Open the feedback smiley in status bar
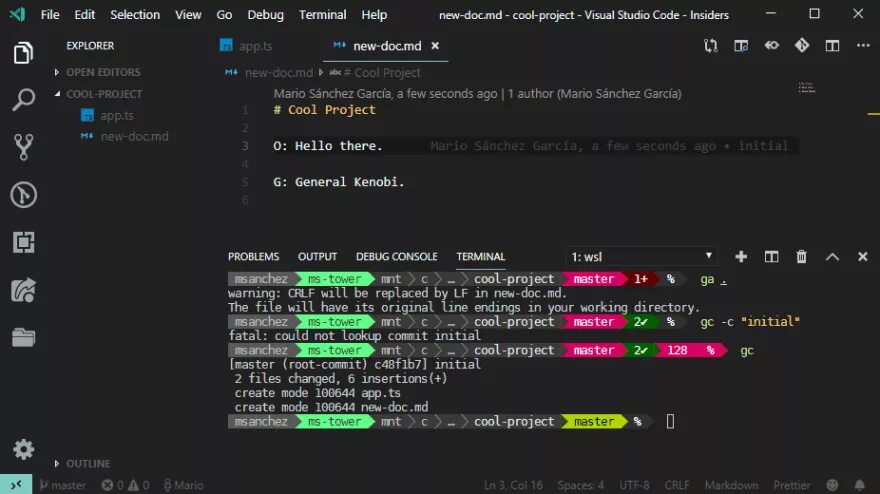880x494 pixels. tap(832, 485)
